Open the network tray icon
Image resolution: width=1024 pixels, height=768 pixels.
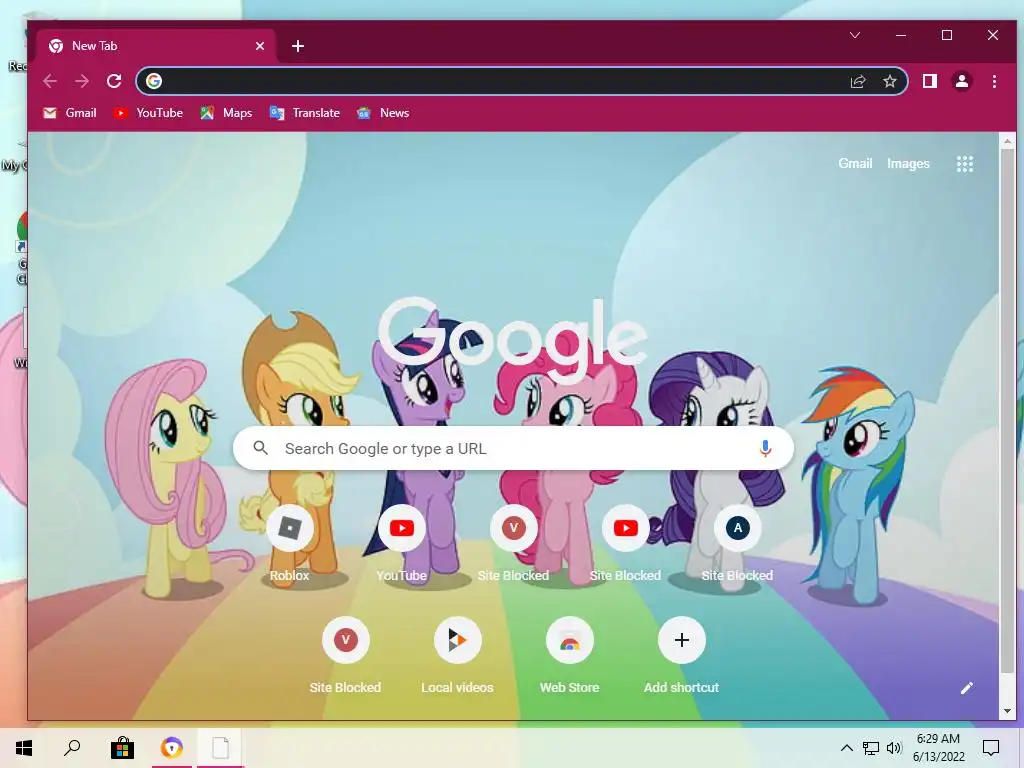point(871,748)
